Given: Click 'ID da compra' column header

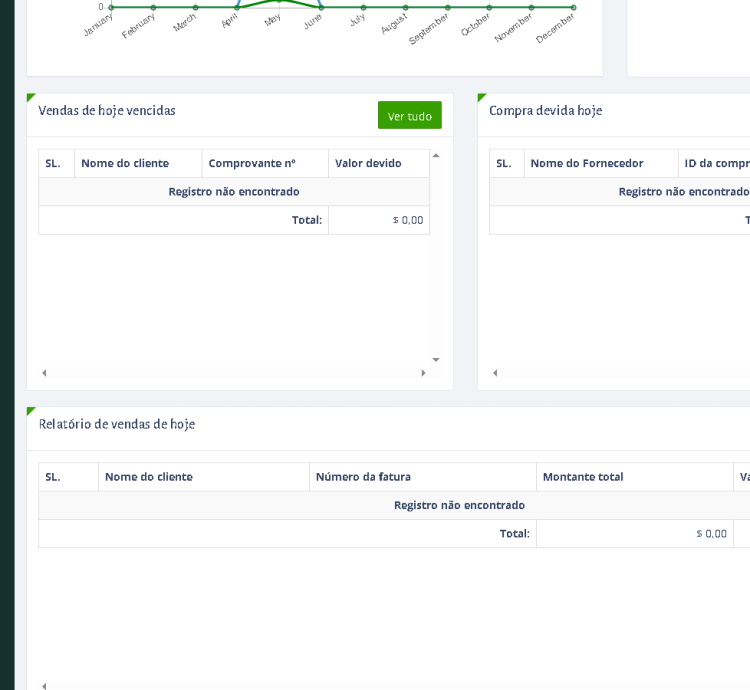Looking at the screenshot, I should 716,163.
